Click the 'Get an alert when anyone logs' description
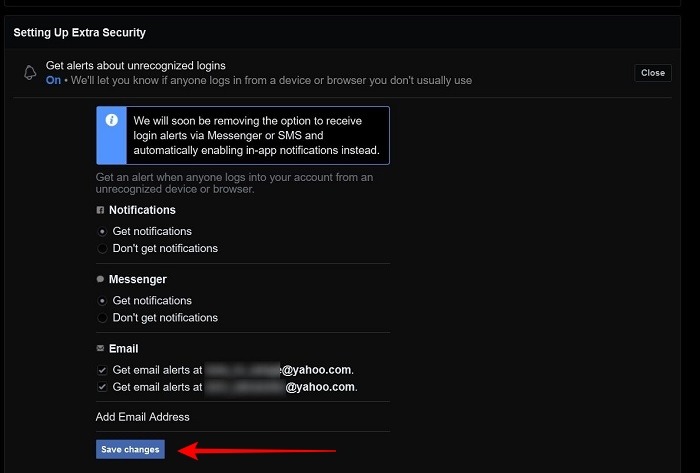The image size is (700, 473). tap(234, 183)
